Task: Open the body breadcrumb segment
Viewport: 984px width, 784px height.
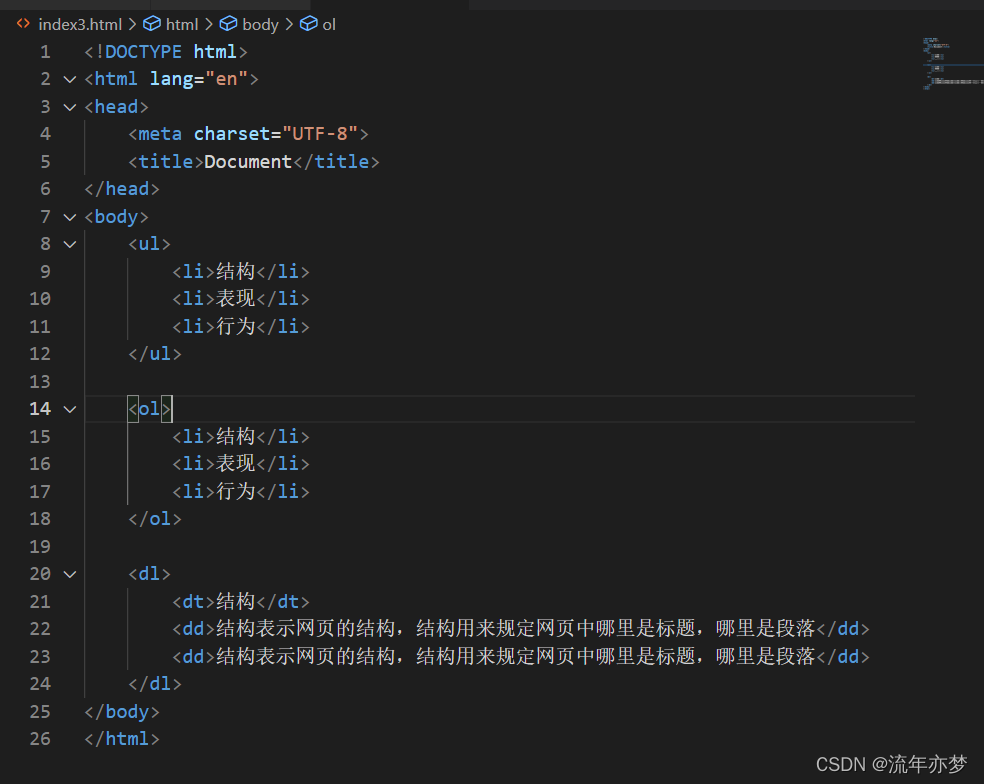Action: click(x=260, y=24)
